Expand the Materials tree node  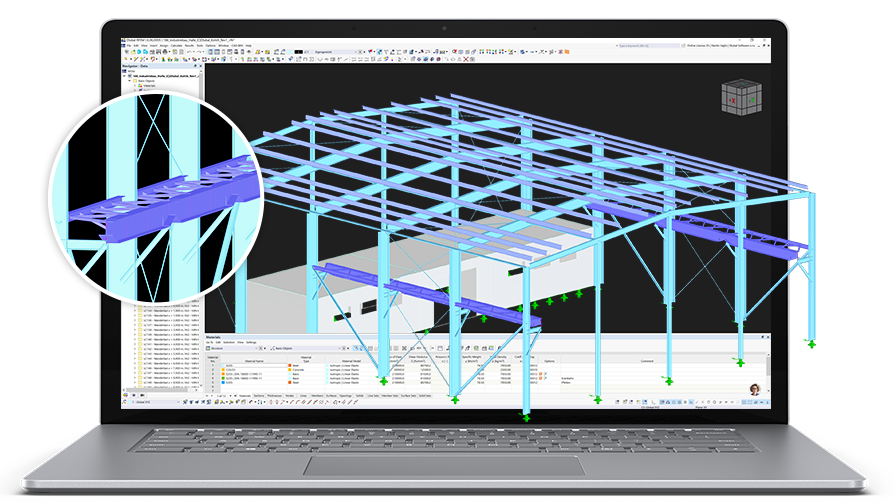pyautogui.click(x=135, y=85)
